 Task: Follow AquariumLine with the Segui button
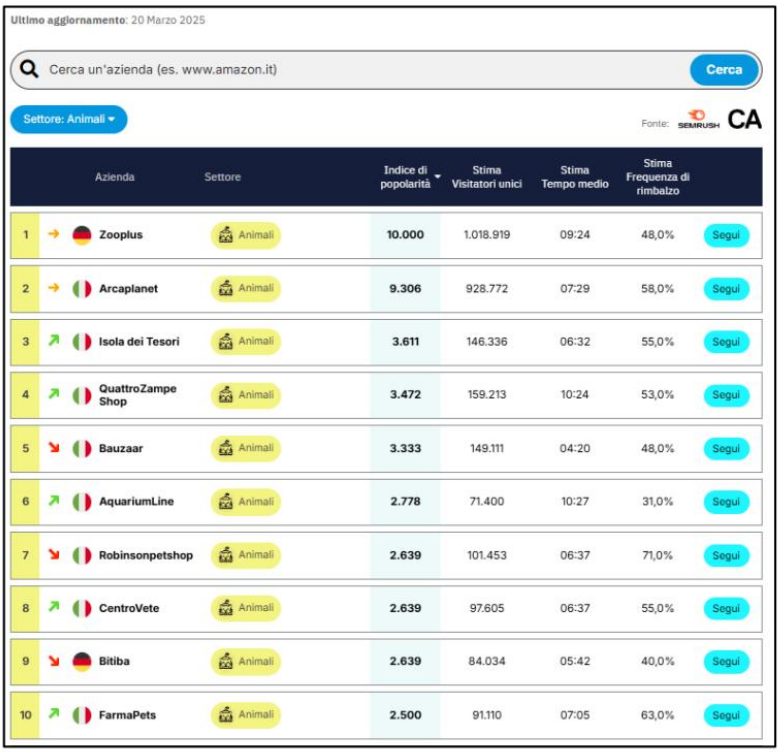726,502
